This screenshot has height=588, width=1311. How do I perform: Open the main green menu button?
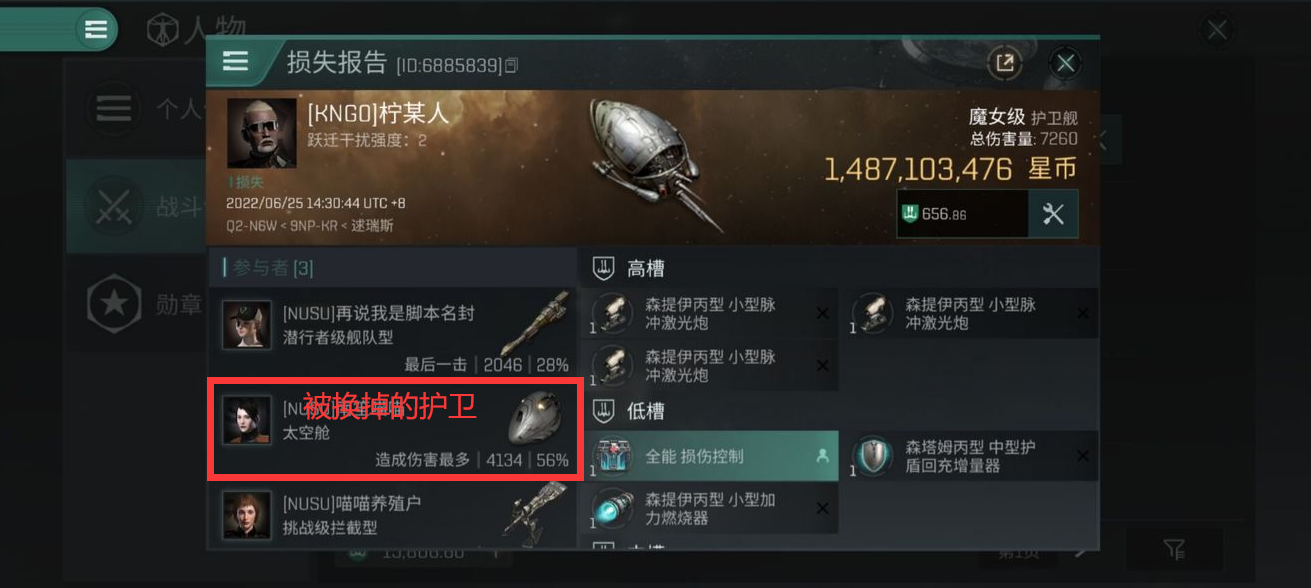(x=96, y=30)
